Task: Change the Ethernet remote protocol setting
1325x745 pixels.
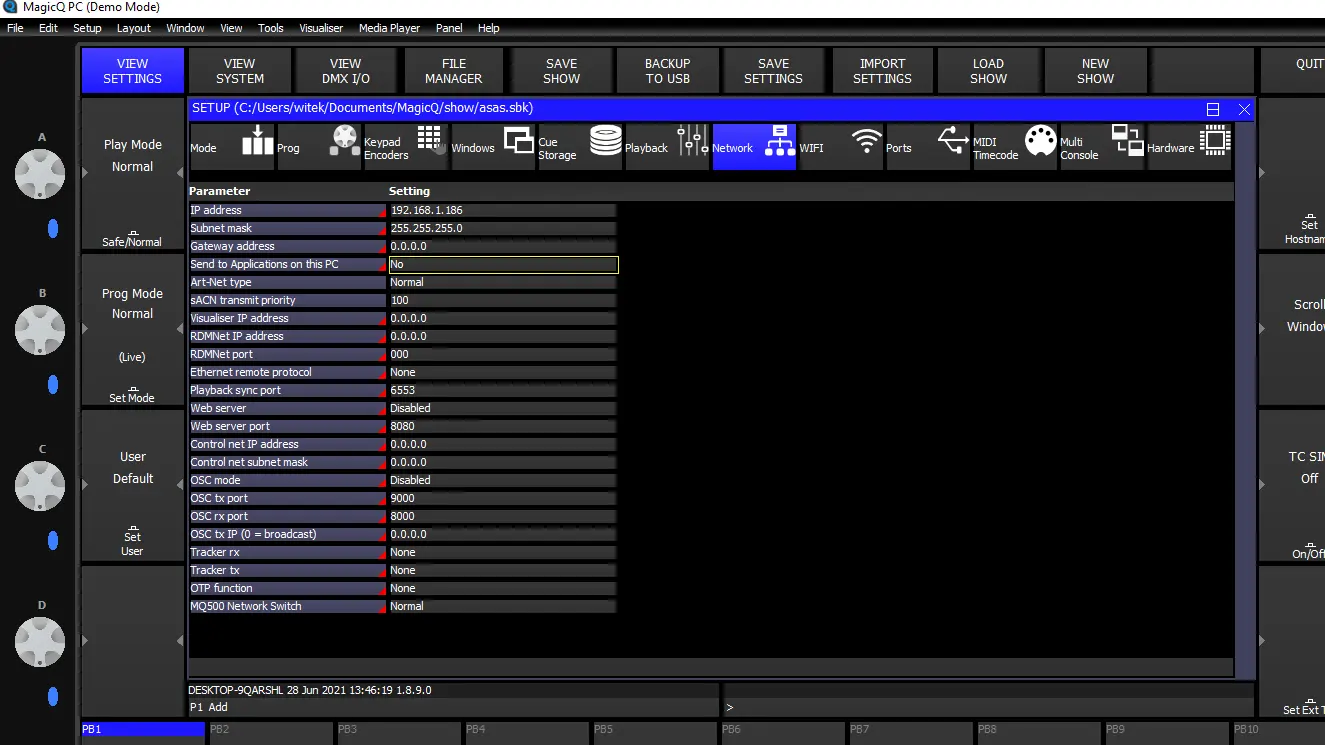Action: tap(502, 372)
